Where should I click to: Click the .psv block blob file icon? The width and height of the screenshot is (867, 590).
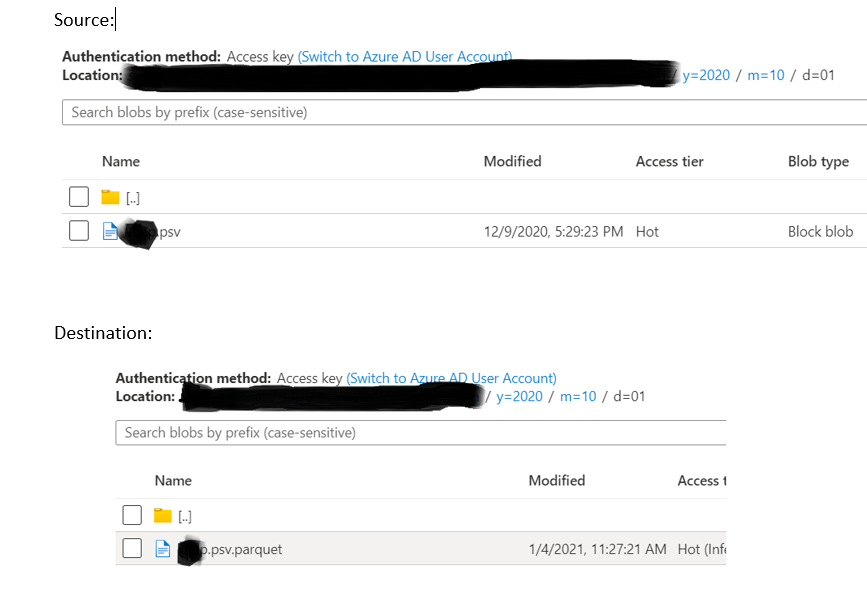110,230
